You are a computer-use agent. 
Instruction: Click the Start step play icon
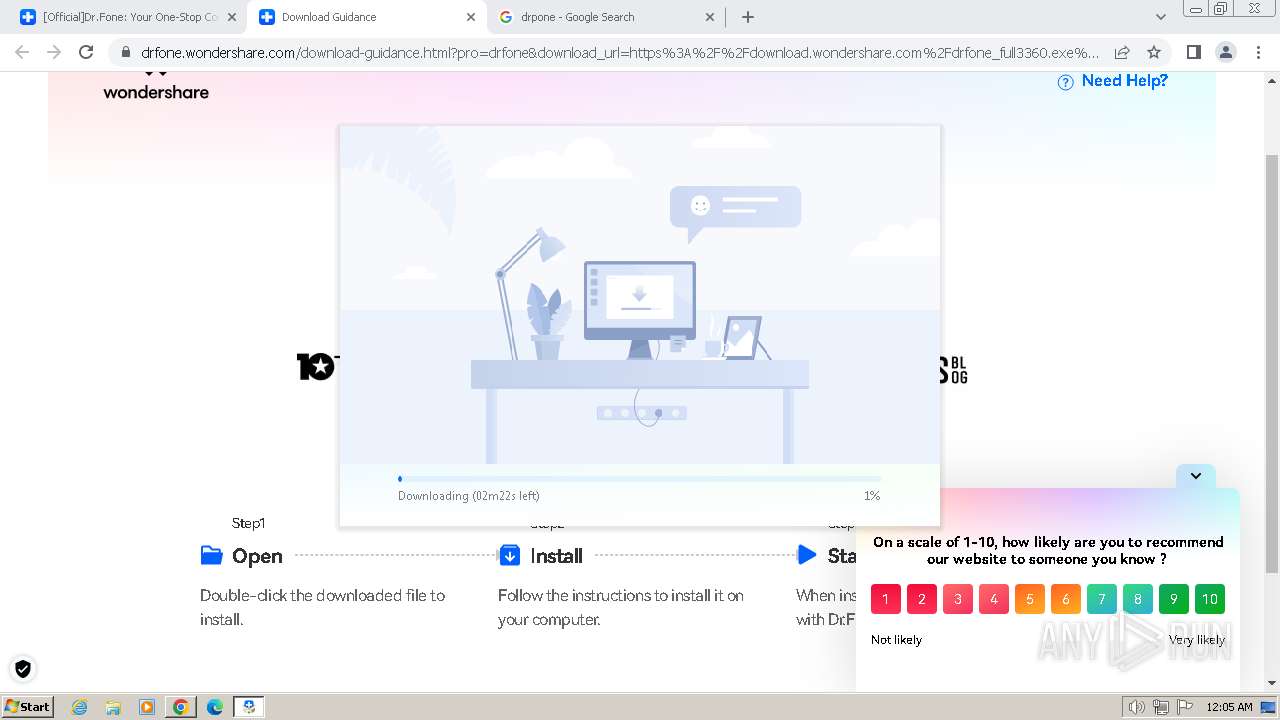click(x=806, y=554)
